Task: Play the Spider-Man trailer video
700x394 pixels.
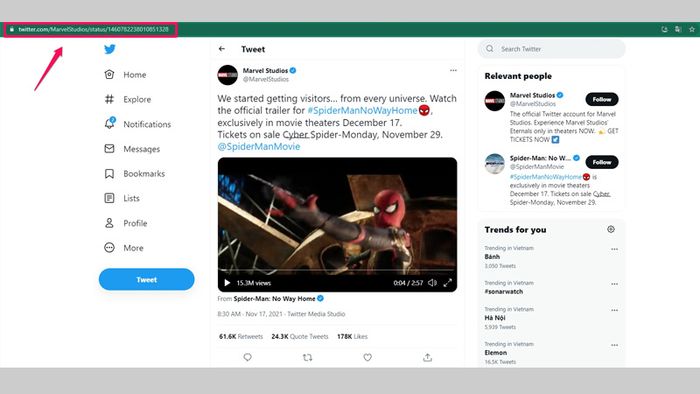Action: point(227,282)
